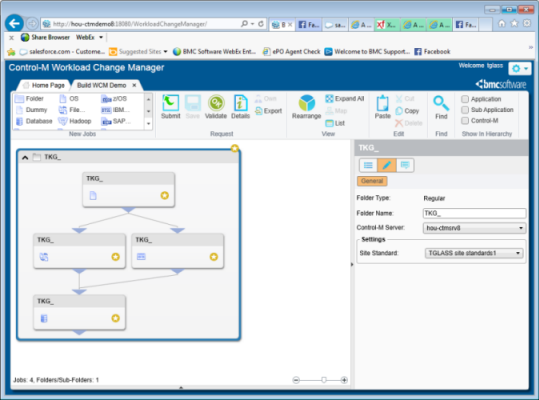The height and width of the screenshot is (400, 539).
Task: Expand the bottom panel arrow
Action: click(x=181, y=388)
